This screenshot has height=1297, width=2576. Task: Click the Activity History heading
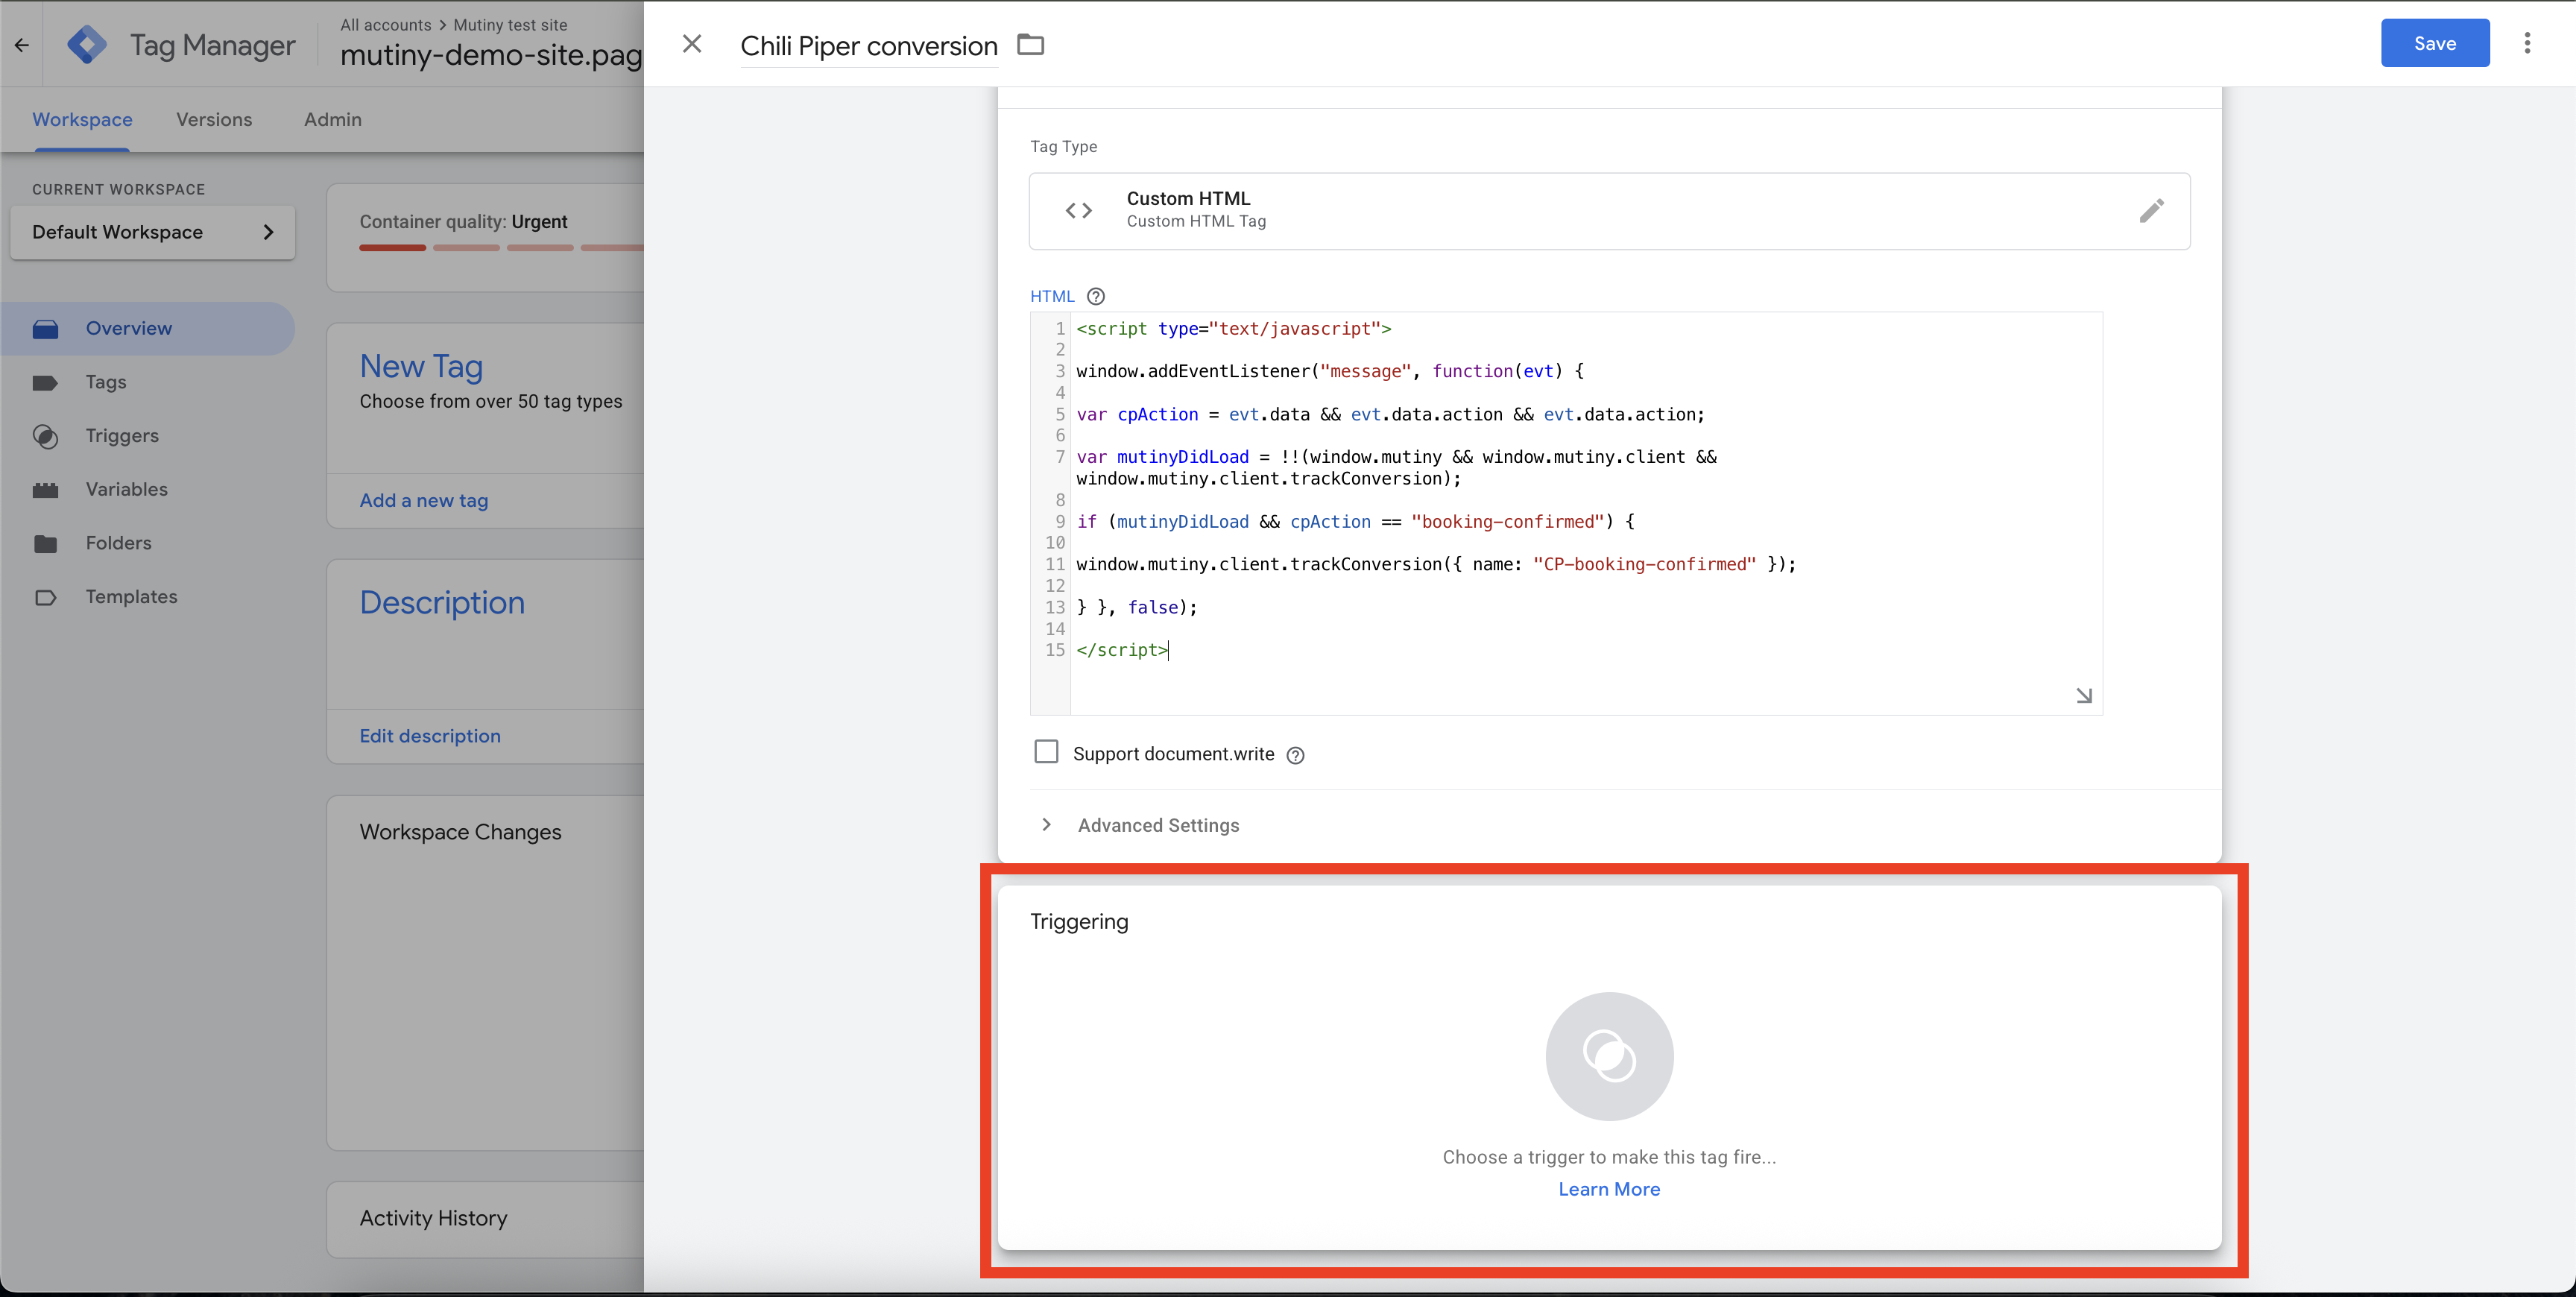click(433, 1218)
